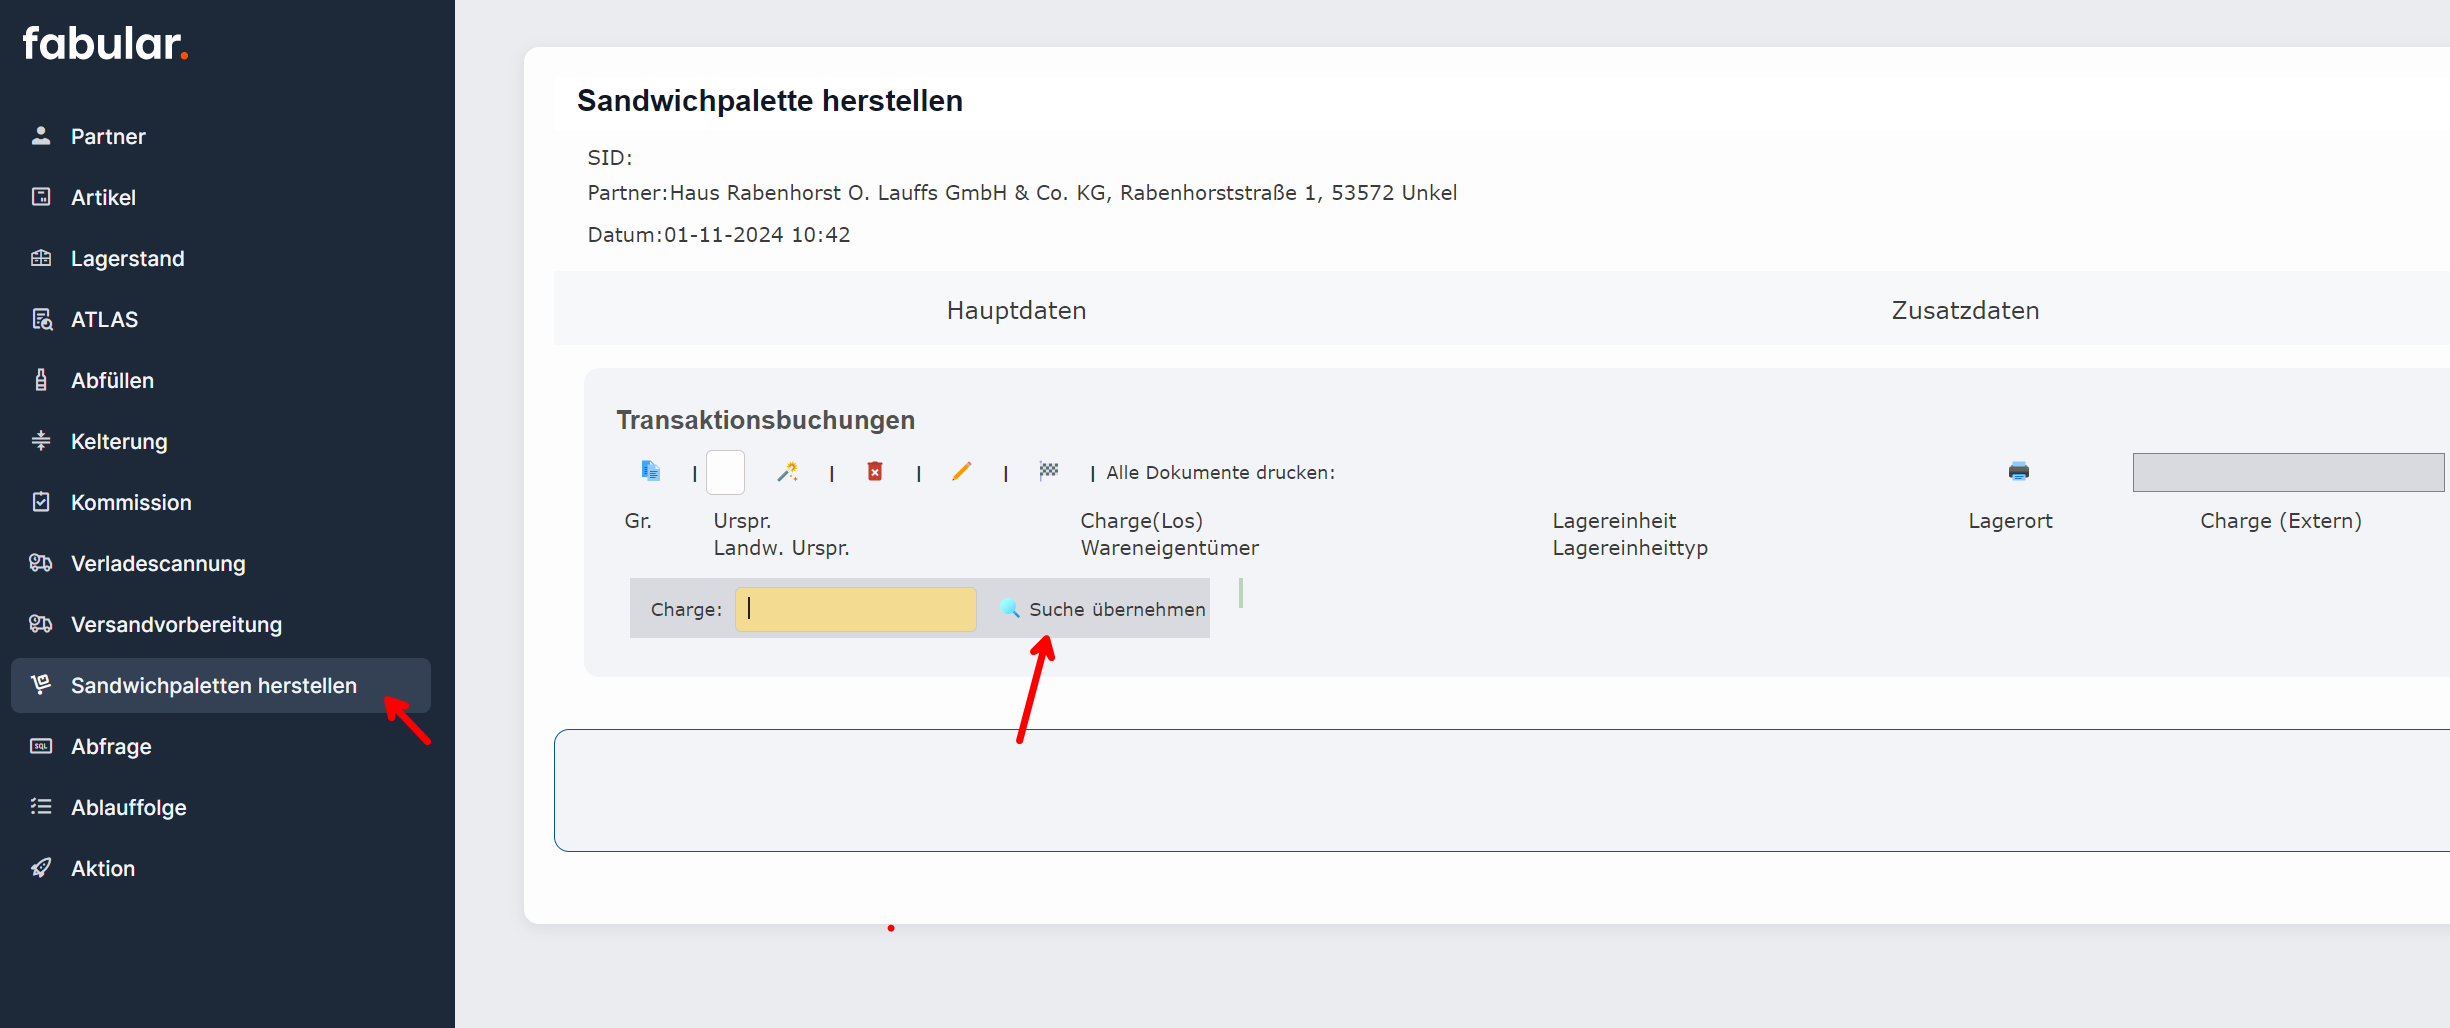The height and width of the screenshot is (1028, 2450).
Task: Click the printer icon in the Lagerort column
Action: point(2019,471)
